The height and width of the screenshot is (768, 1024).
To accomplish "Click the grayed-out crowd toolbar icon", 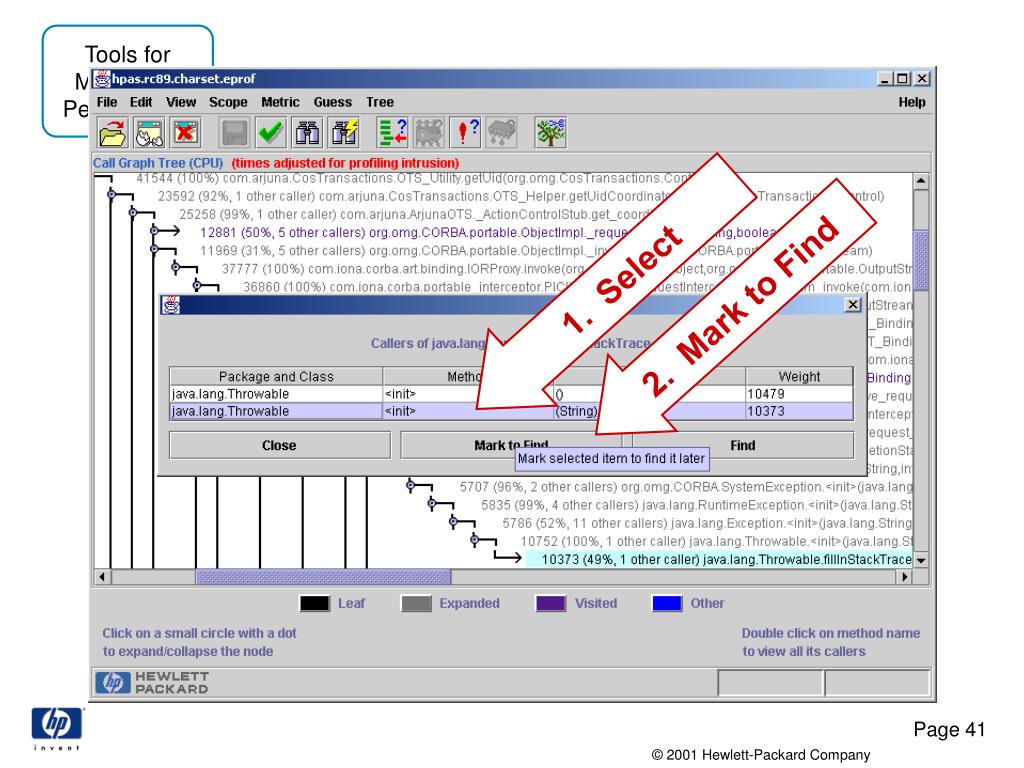I will pos(428,133).
